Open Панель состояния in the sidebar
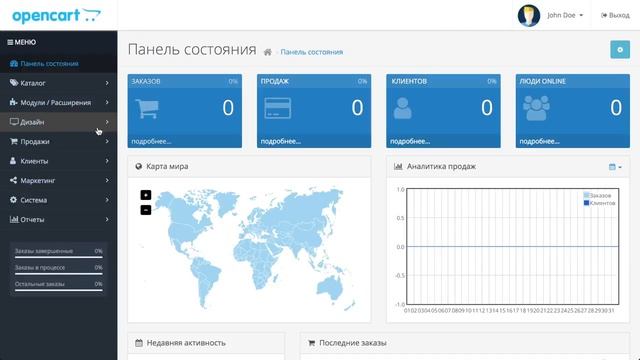 (x=58, y=63)
